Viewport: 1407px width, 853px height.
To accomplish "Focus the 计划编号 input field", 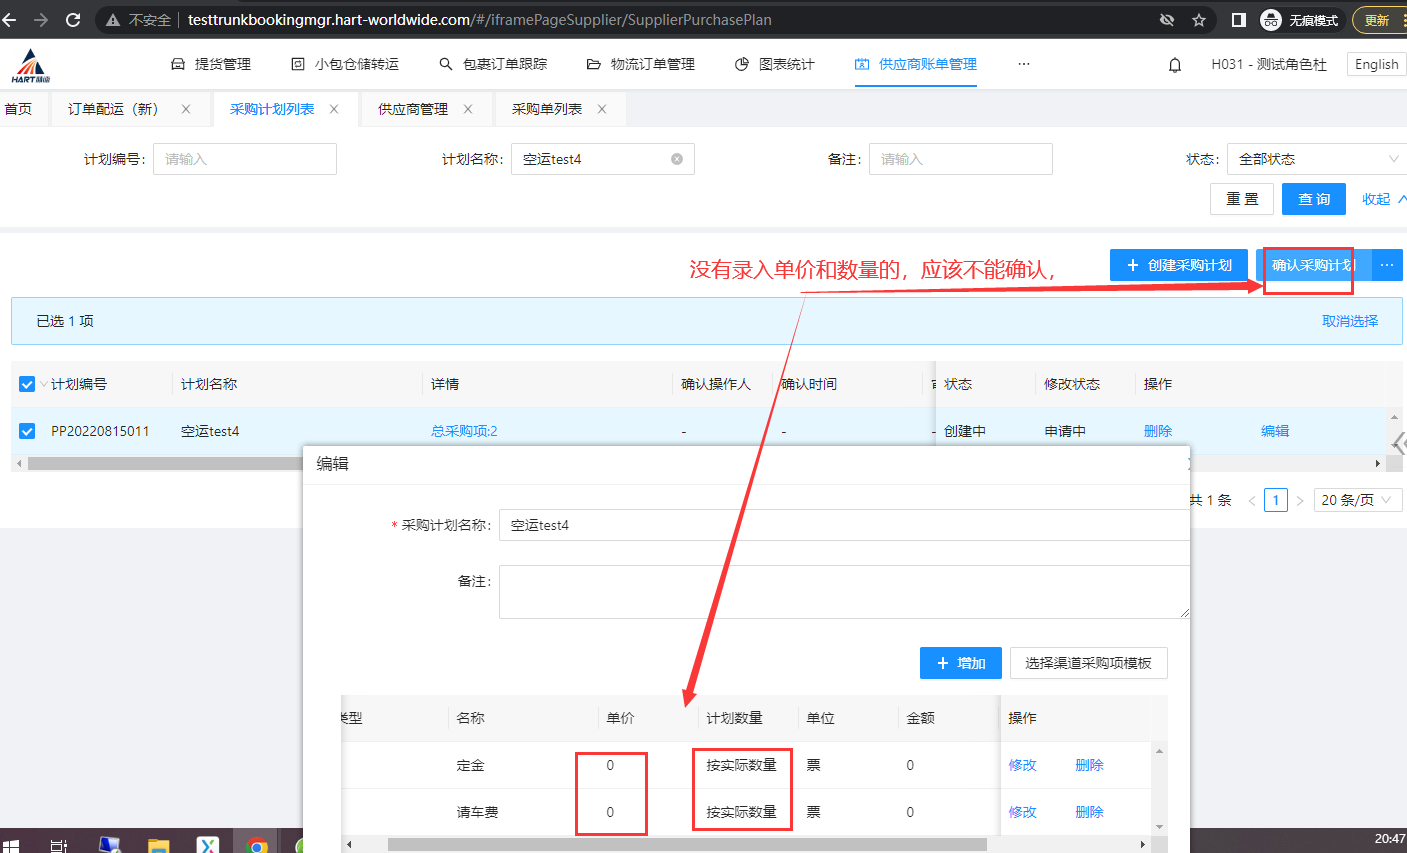I will pyautogui.click(x=244, y=159).
